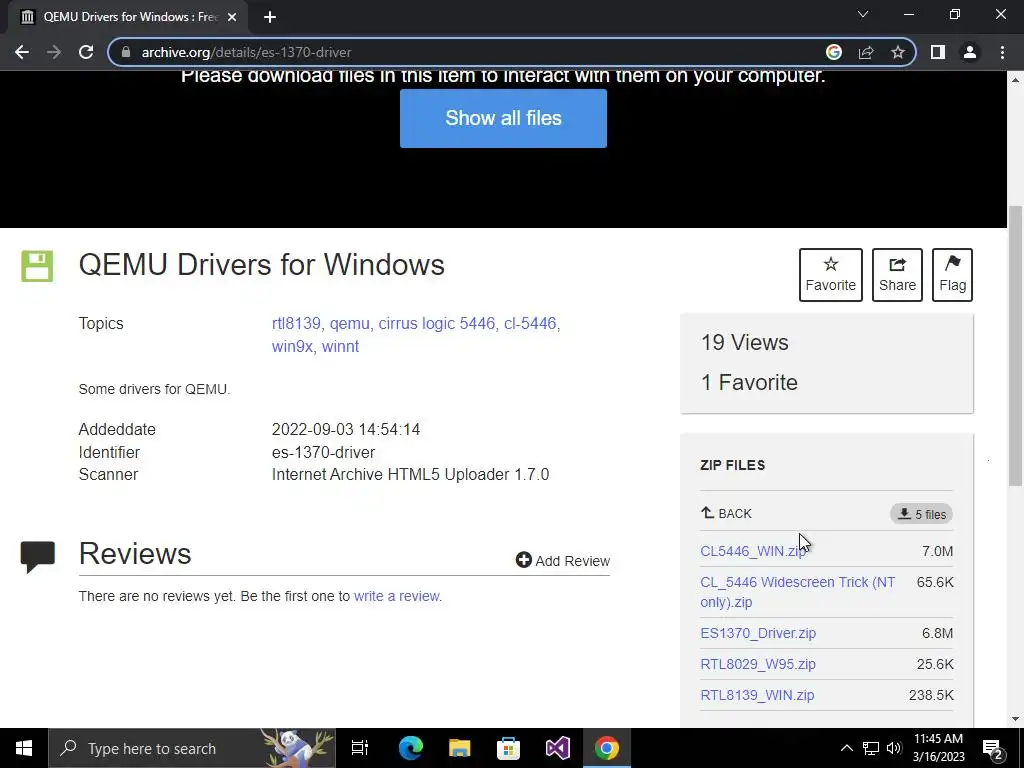Viewport: 1024px width, 768px height.
Task: Open File Explorer from taskbar
Action: [x=460, y=748]
